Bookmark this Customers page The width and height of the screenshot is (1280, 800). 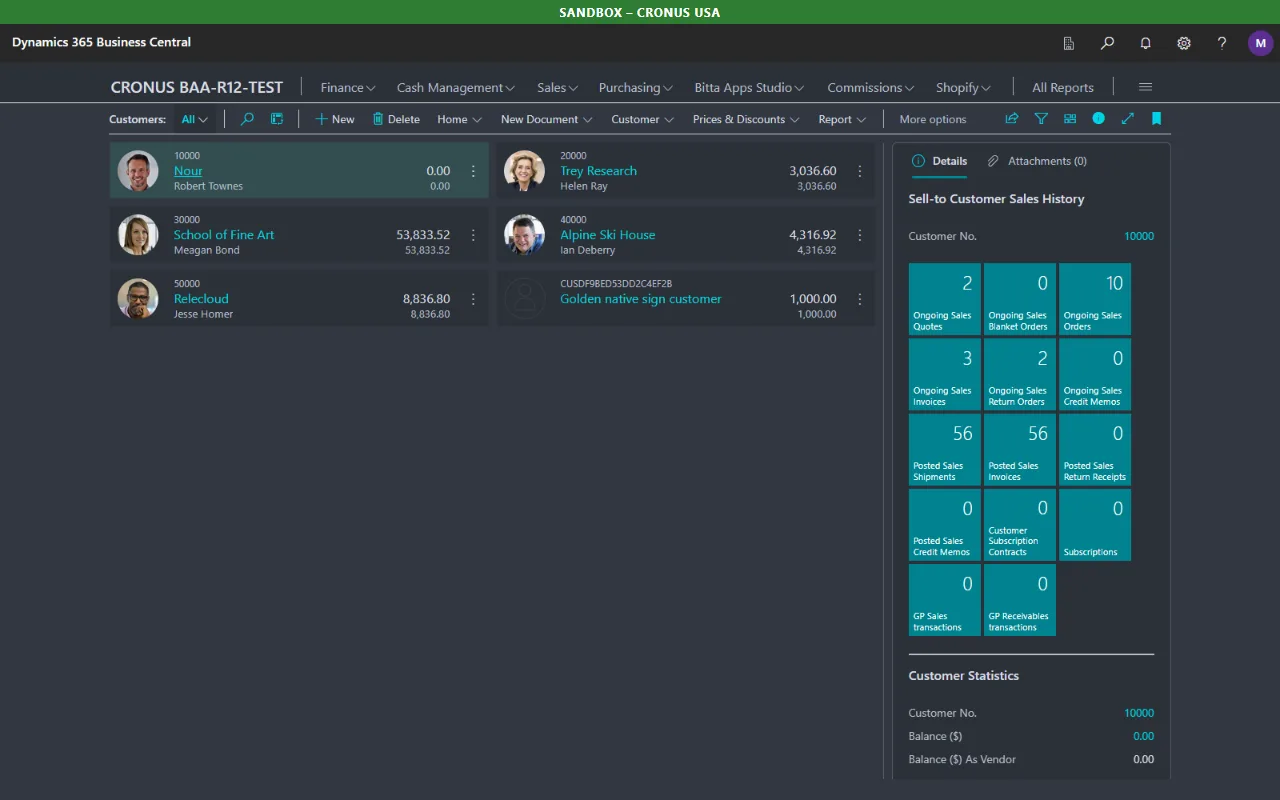point(1157,118)
